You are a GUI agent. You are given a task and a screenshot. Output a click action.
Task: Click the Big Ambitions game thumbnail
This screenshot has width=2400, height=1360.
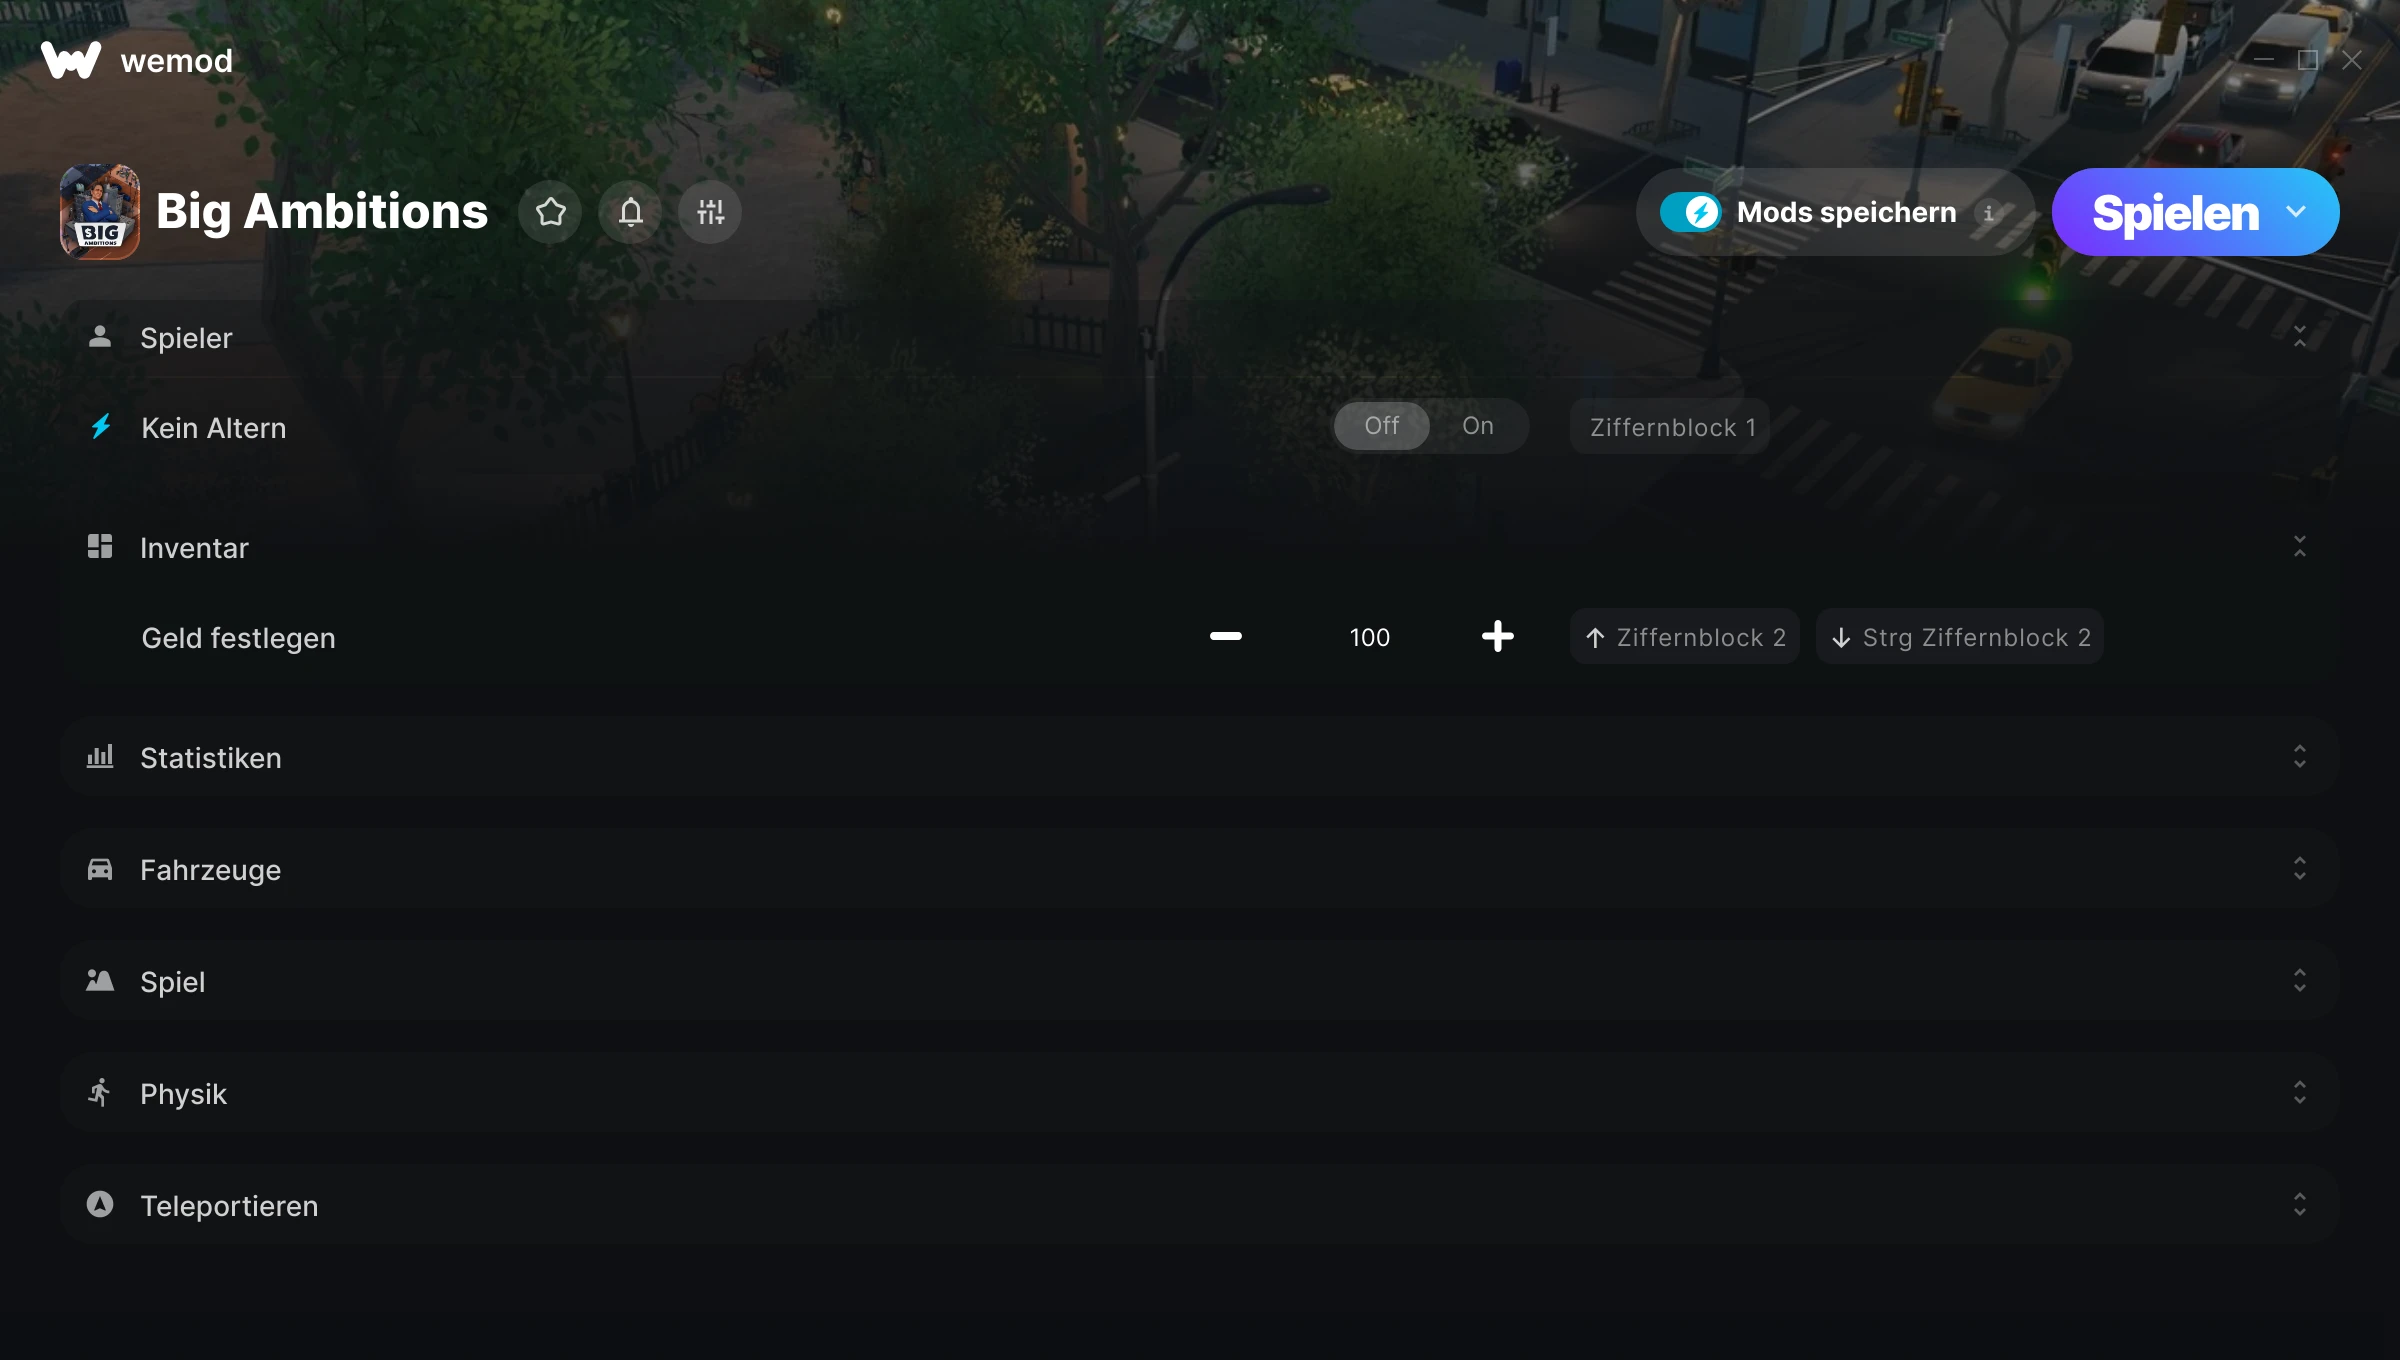(99, 212)
